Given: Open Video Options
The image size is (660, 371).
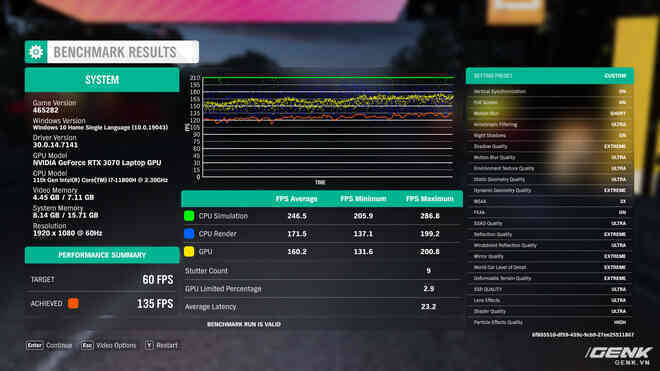Looking at the screenshot, I should (116, 345).
